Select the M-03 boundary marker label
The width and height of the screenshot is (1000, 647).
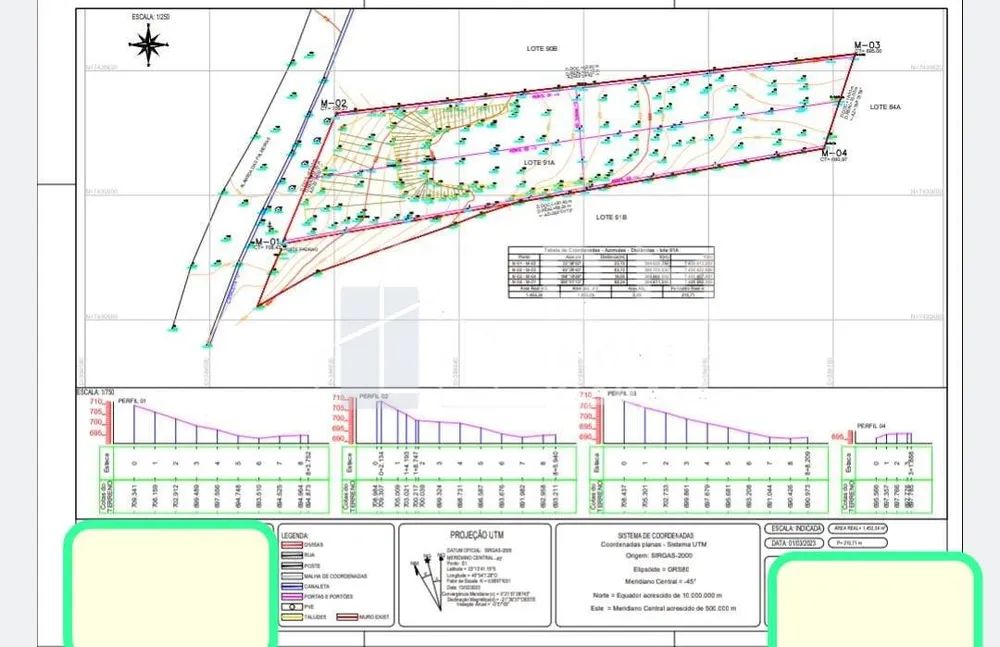point(867,45)
